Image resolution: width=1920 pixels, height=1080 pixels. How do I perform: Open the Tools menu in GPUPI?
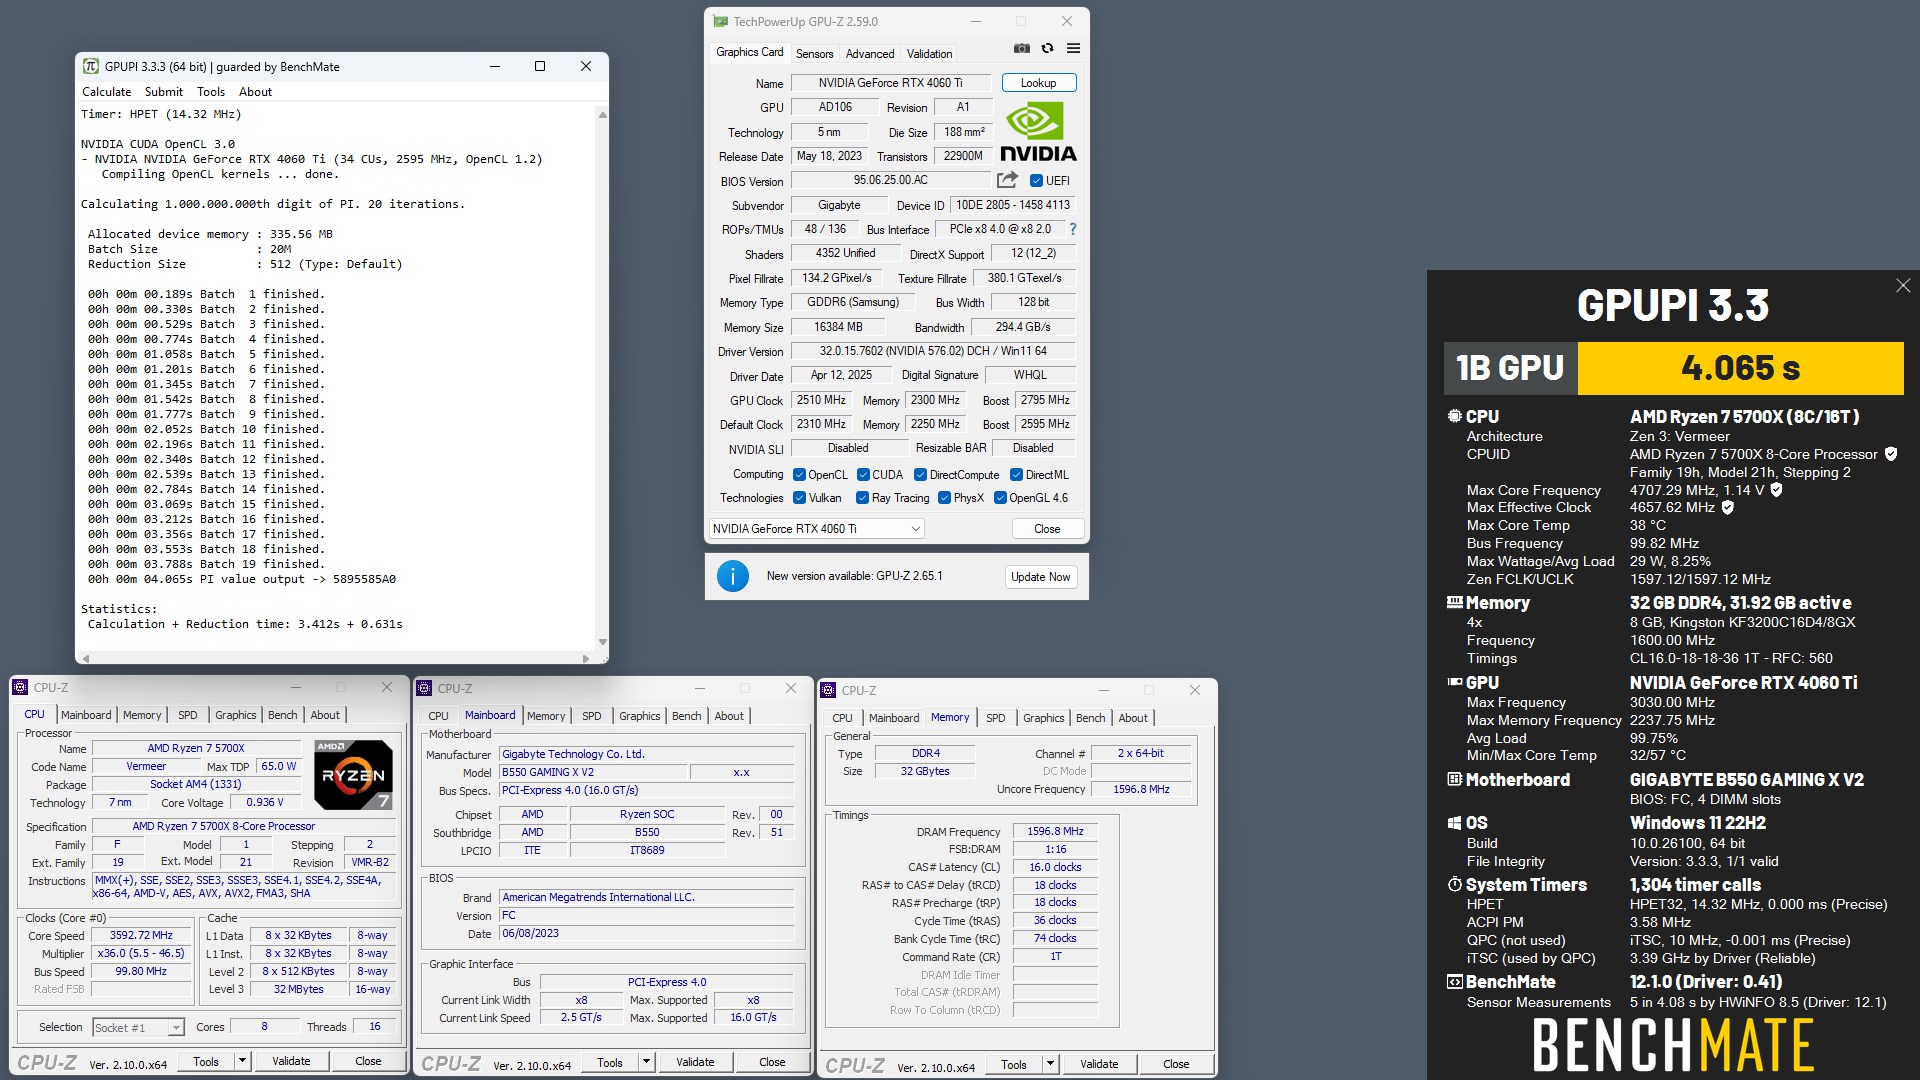pyautogui.click(x=211, y=91)
